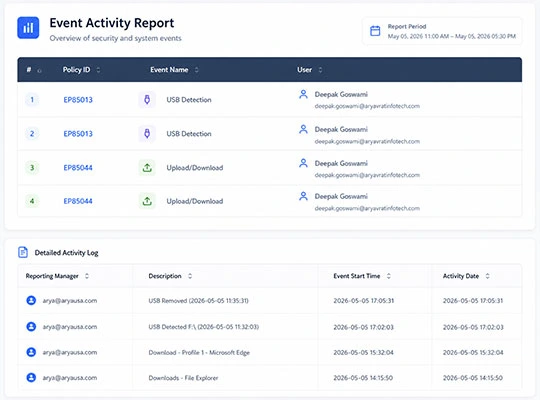Click arya@aryausa.com in USB Removed row
This screenshot has height=400, width=540.
point(70,300)
